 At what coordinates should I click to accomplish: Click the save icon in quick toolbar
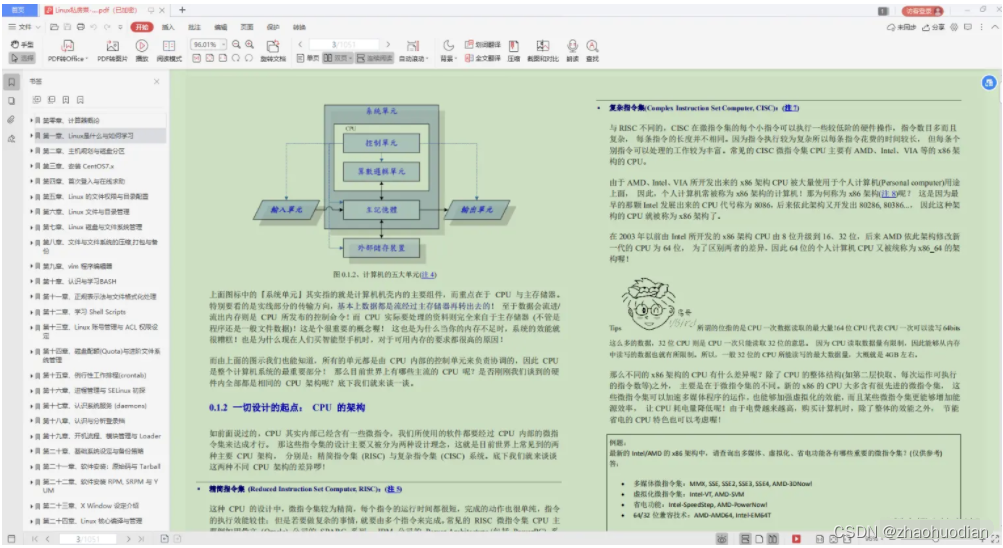pyautogui.click(x=67, y=27)
